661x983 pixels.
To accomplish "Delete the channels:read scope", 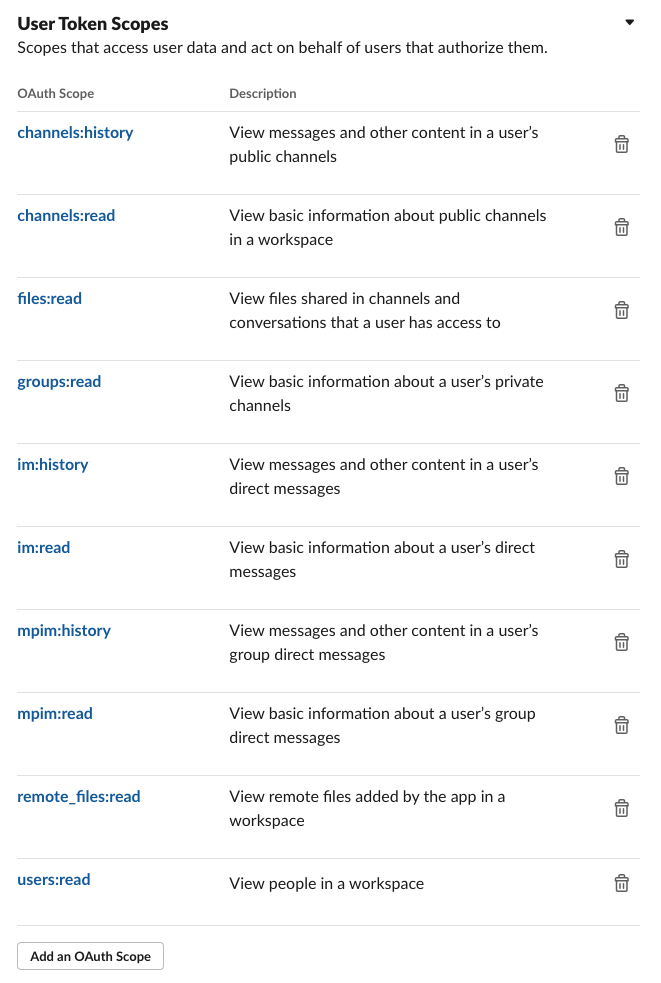I will point(621,226).
